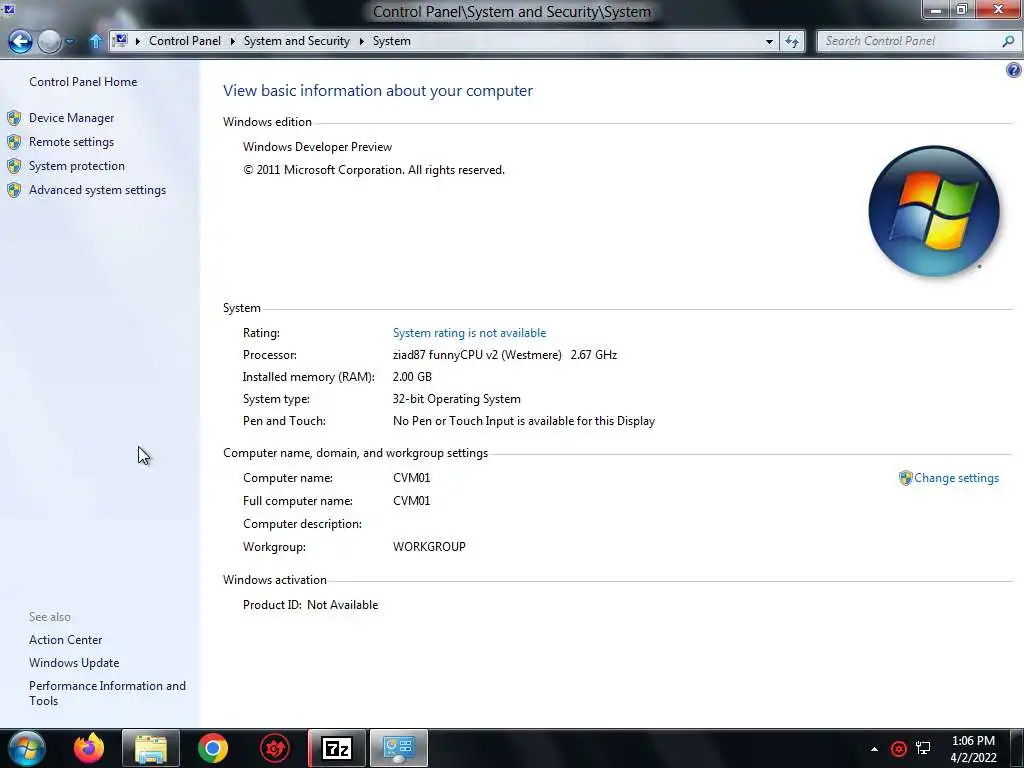The image size is (1024, 768).
Task: Select the System breadcrumb item
Action: pos(392,40)
